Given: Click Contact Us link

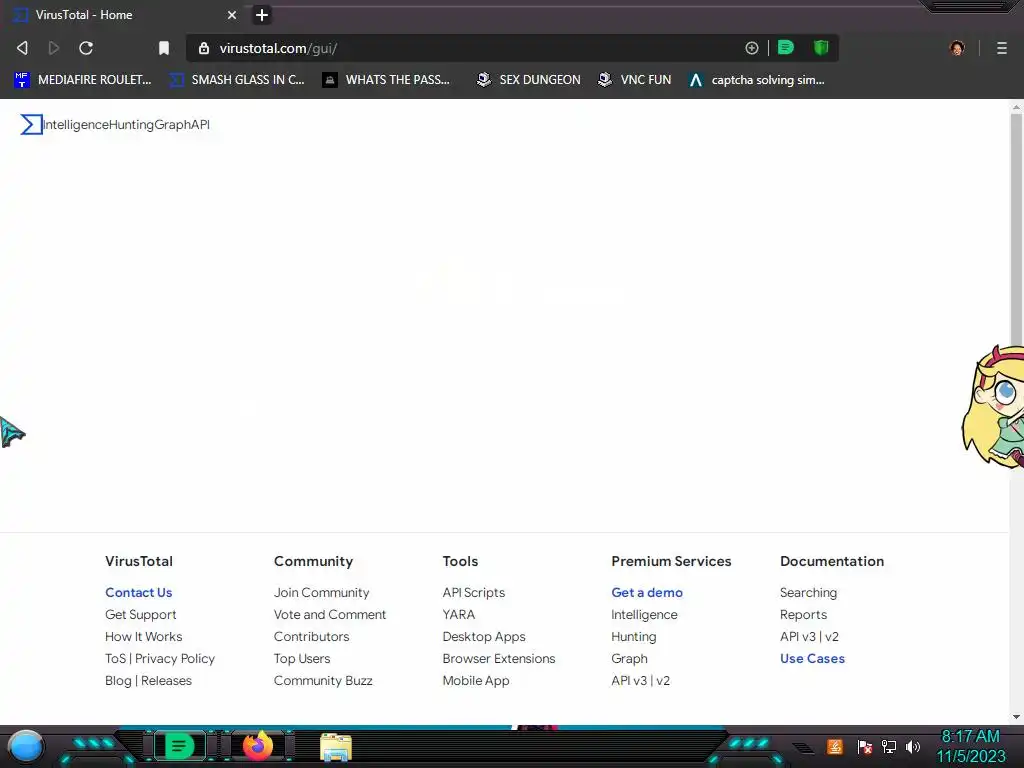Looking at the screenshot, I should click(x=138, y=592).
